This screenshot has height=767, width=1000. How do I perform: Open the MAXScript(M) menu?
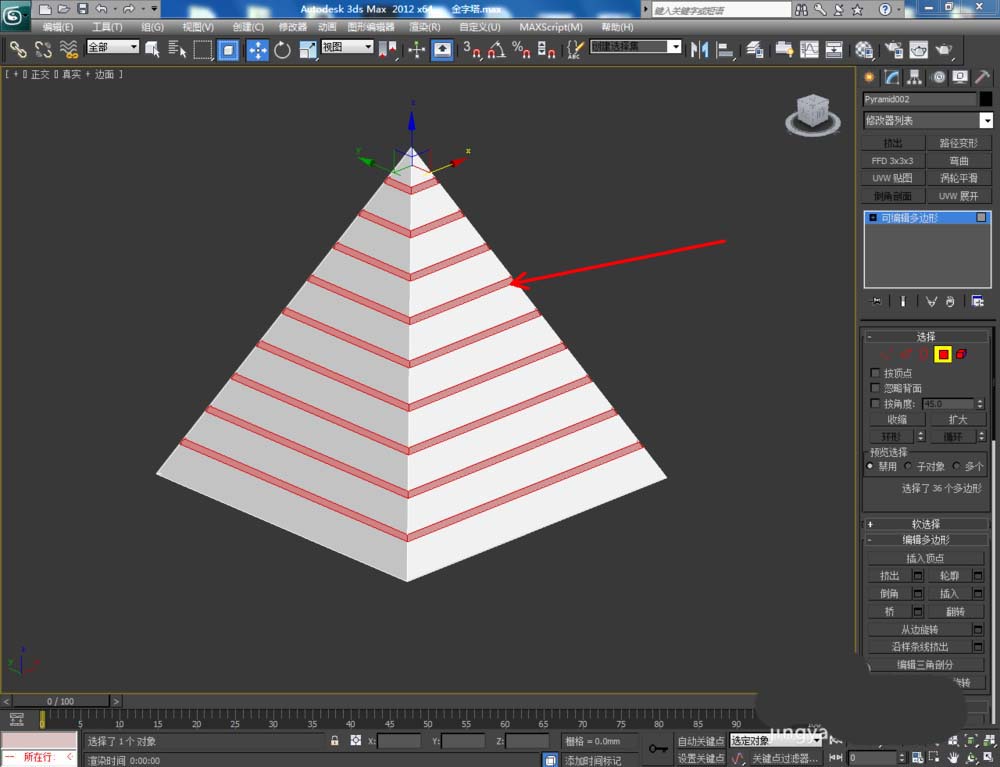click(551, 27)
